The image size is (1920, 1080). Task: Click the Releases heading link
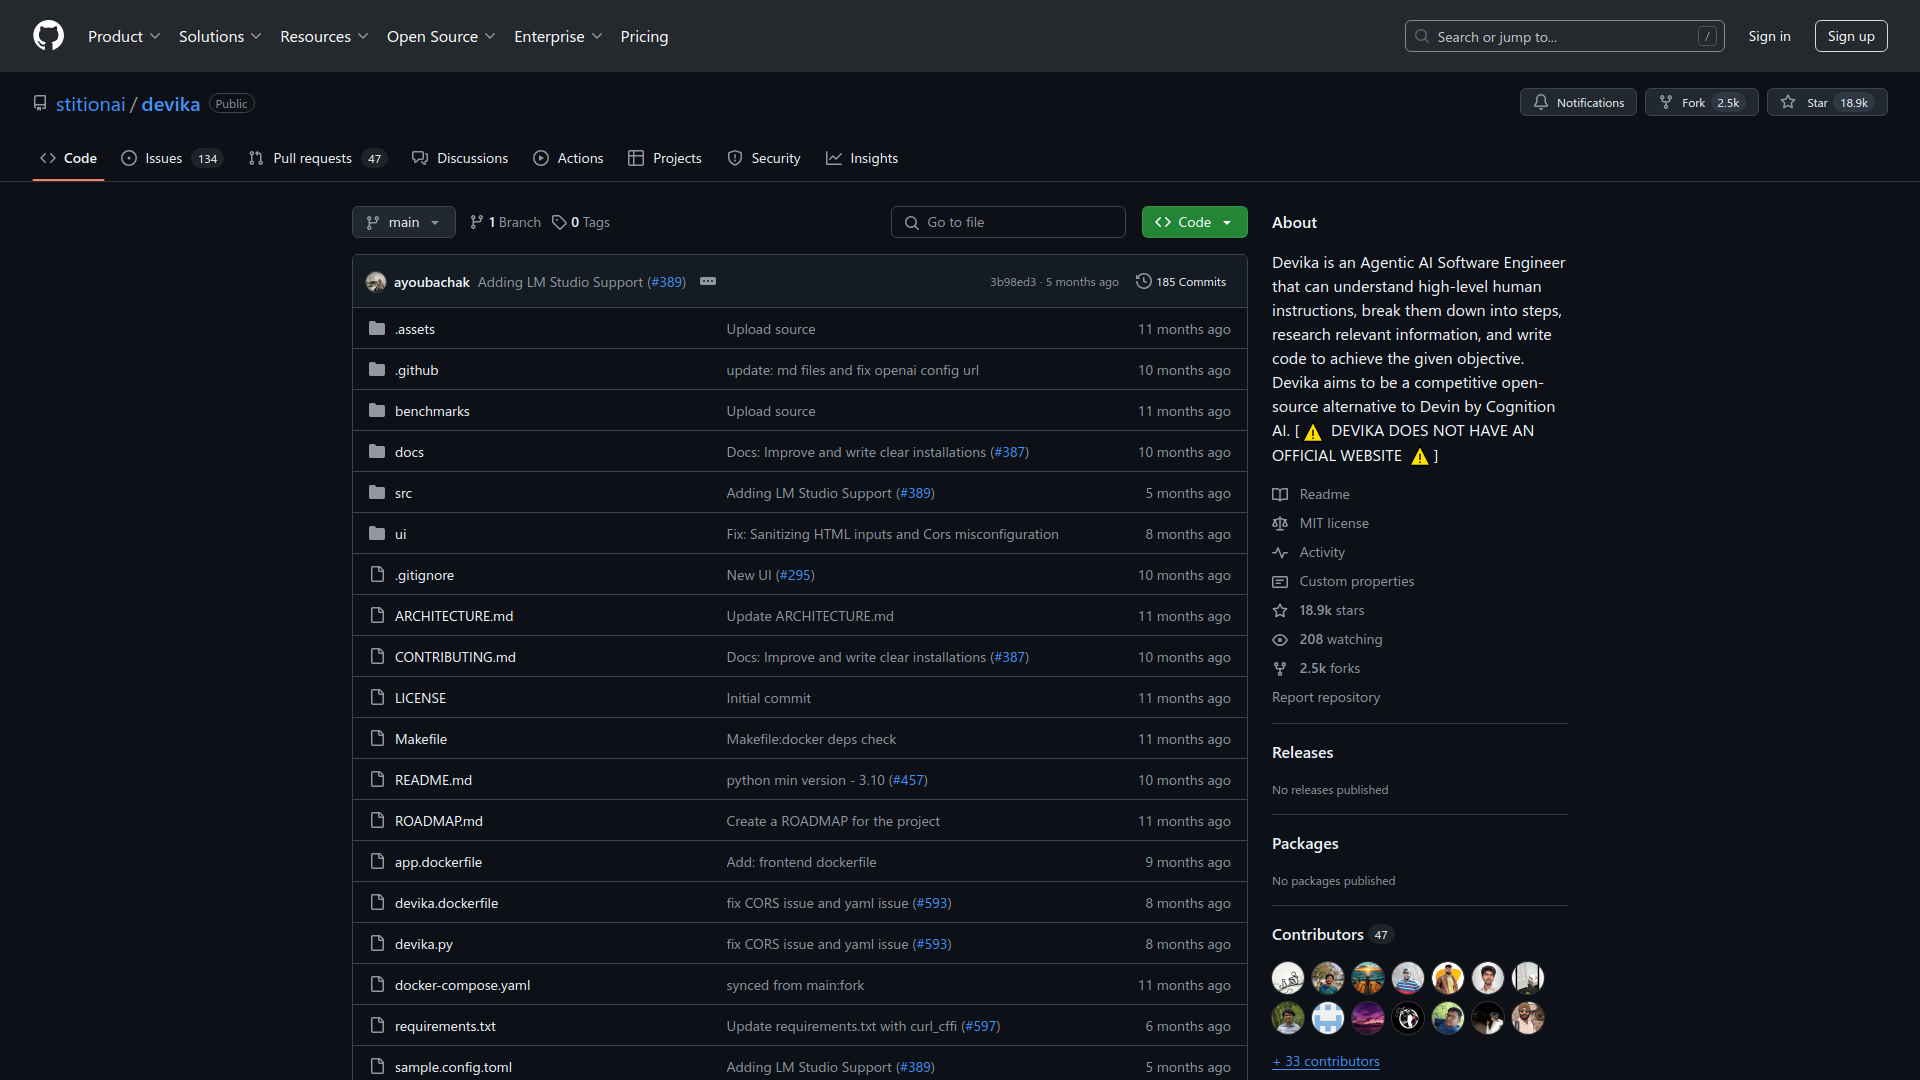click(1302, 752)
